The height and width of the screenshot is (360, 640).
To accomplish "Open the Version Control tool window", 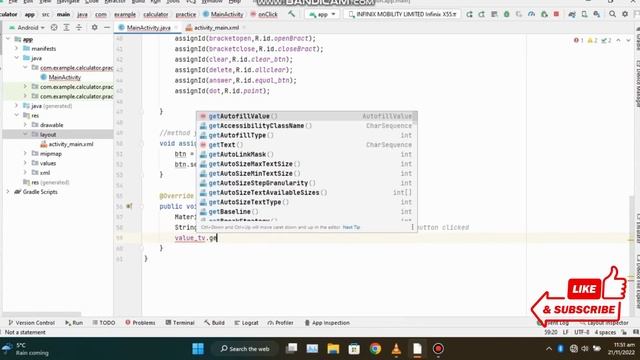I will point(31,322).
